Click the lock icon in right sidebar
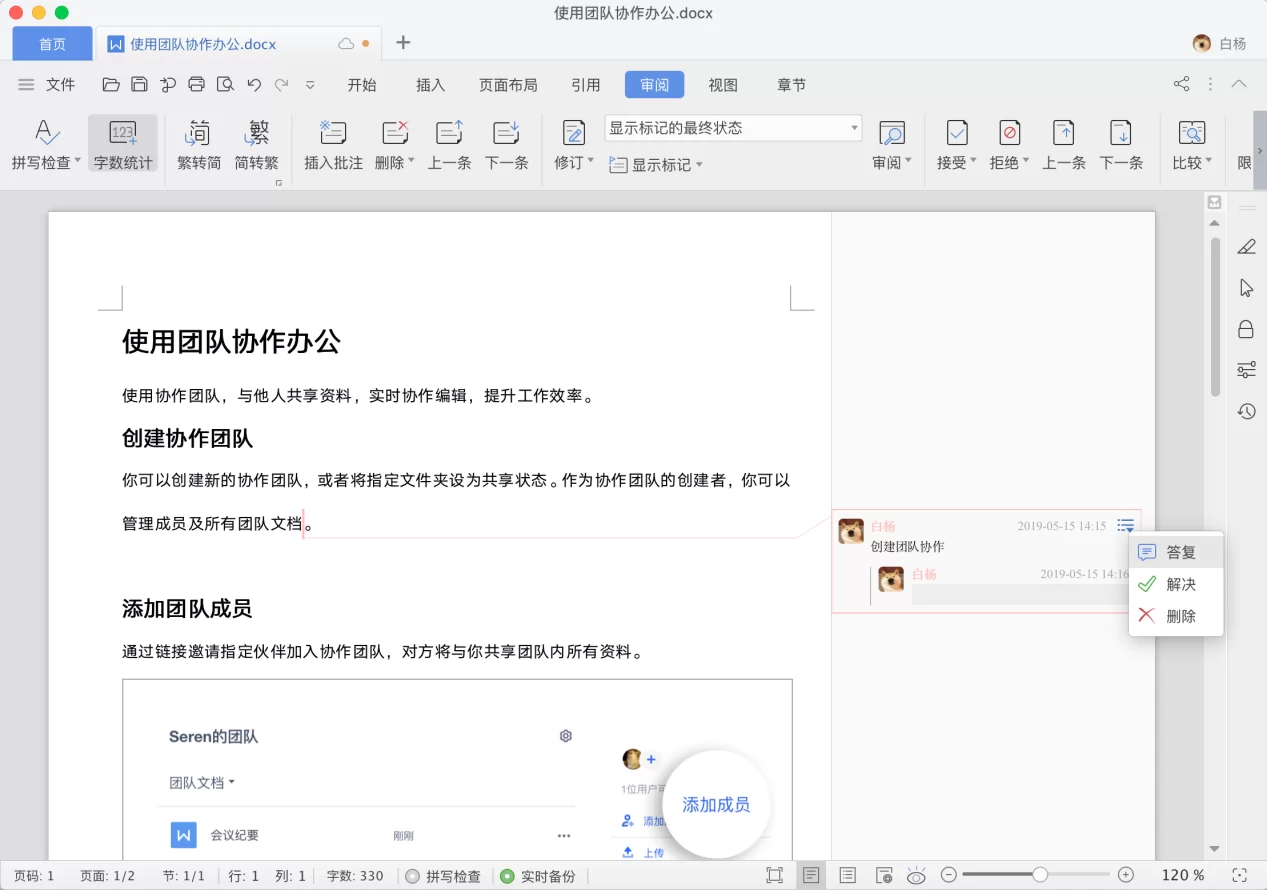Viewport: 1267px width, 890px height. [1246, 329]
